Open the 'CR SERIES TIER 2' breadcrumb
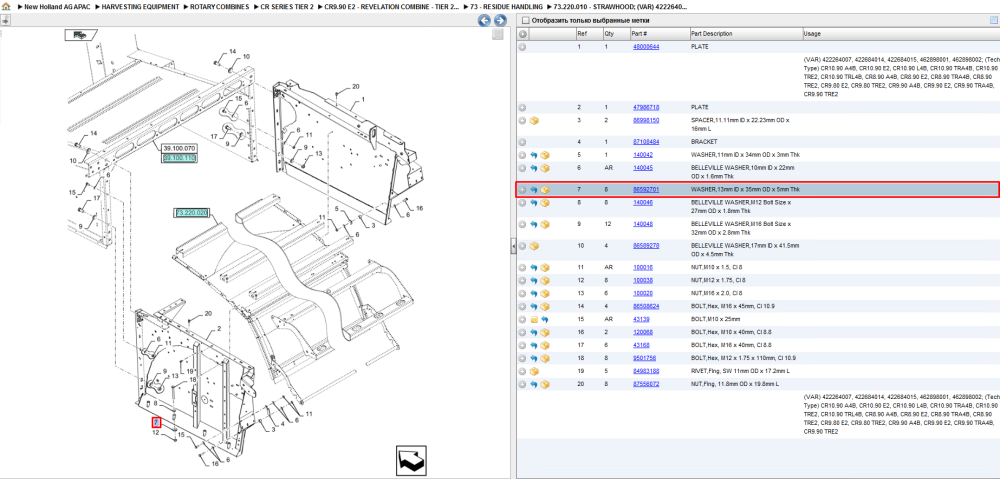The image size is (1000, 479). 287,6
